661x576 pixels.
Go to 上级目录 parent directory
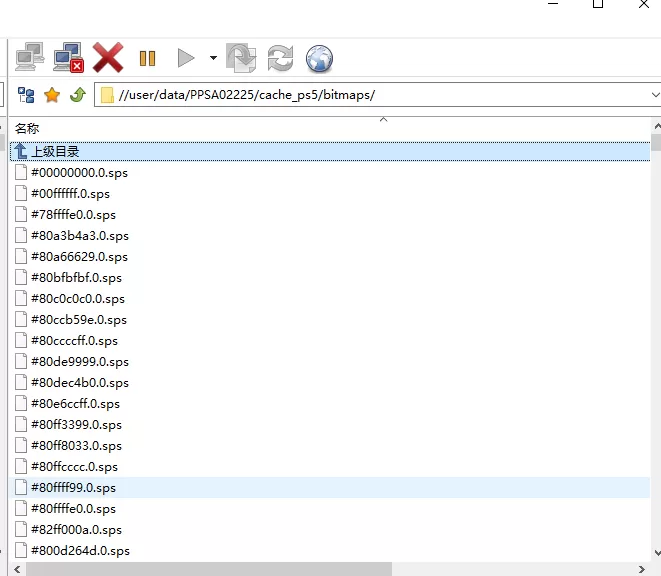tap(330, 151)
